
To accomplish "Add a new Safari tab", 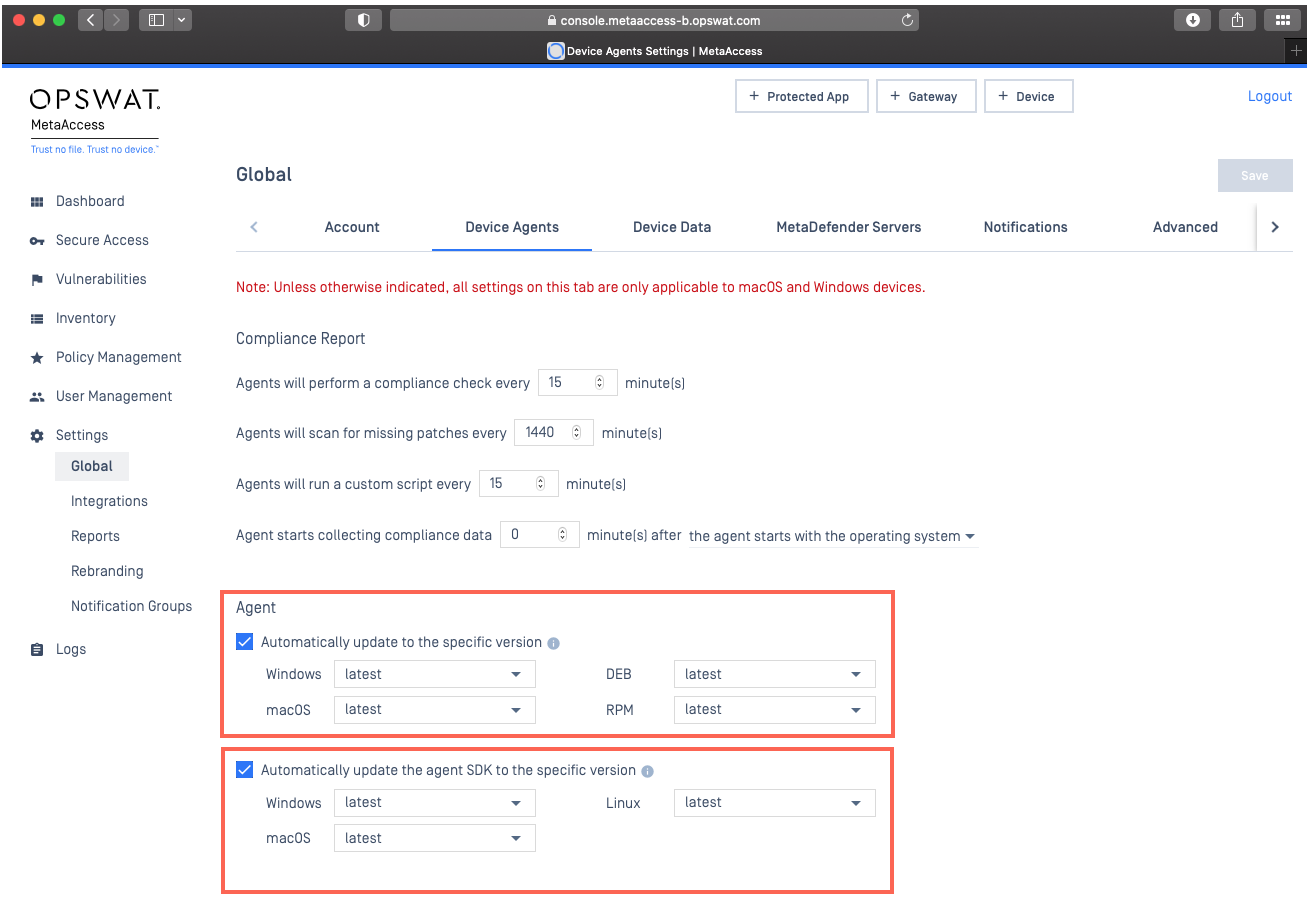I will 1296,51.
